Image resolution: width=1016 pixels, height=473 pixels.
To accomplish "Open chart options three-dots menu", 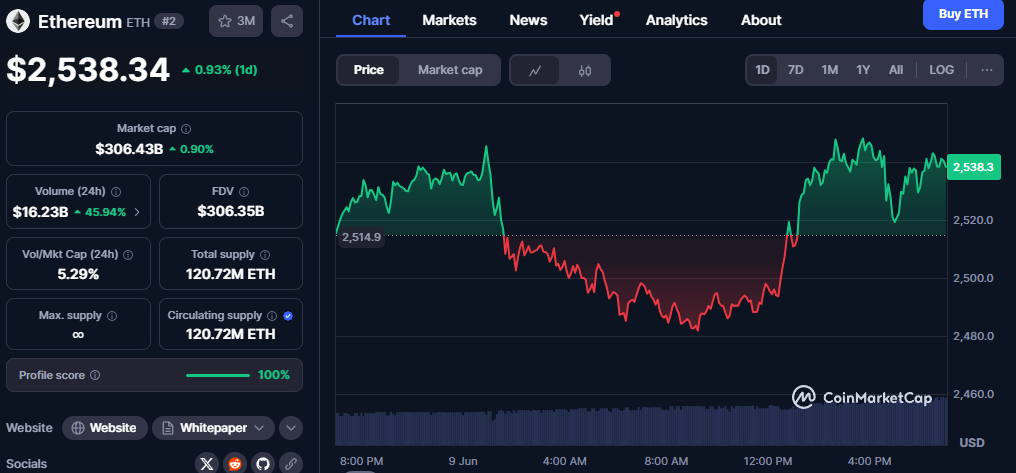I will (x=987, y=70).
